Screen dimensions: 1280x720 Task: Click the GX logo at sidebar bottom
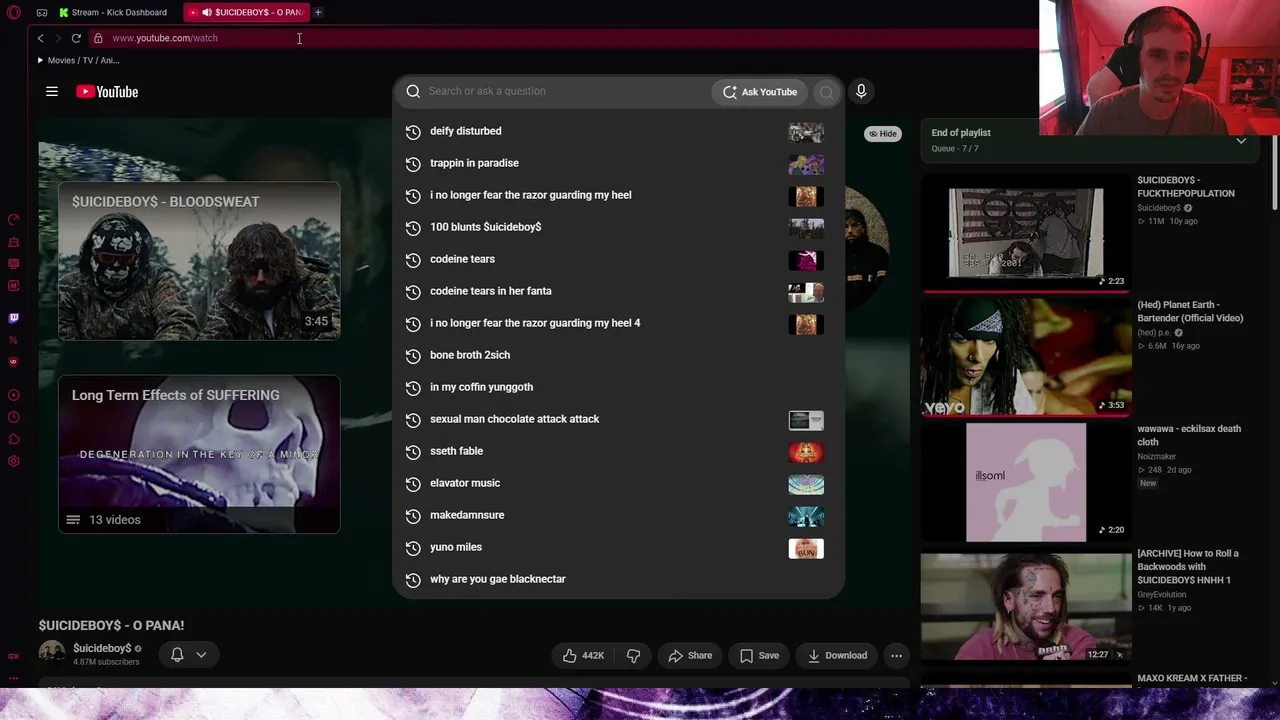tap(13, 656)
